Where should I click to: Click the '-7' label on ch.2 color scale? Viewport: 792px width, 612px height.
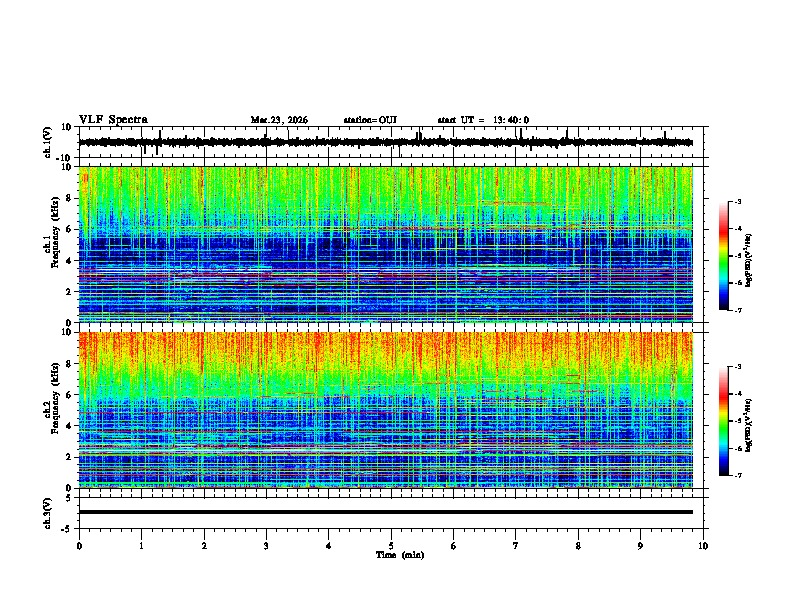[x=738, y=475]
